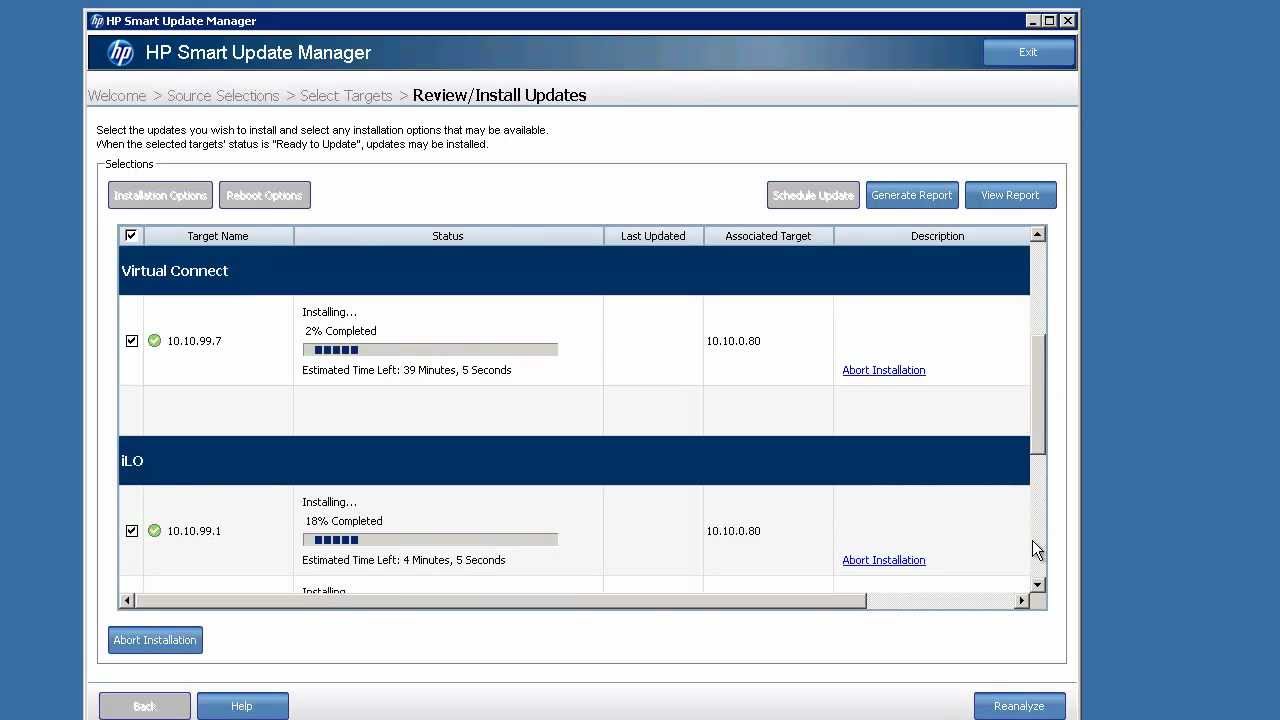Click the vertical scrollbar thumb
Screen dimensions: 1280x720
click(x=1038, y=394)
